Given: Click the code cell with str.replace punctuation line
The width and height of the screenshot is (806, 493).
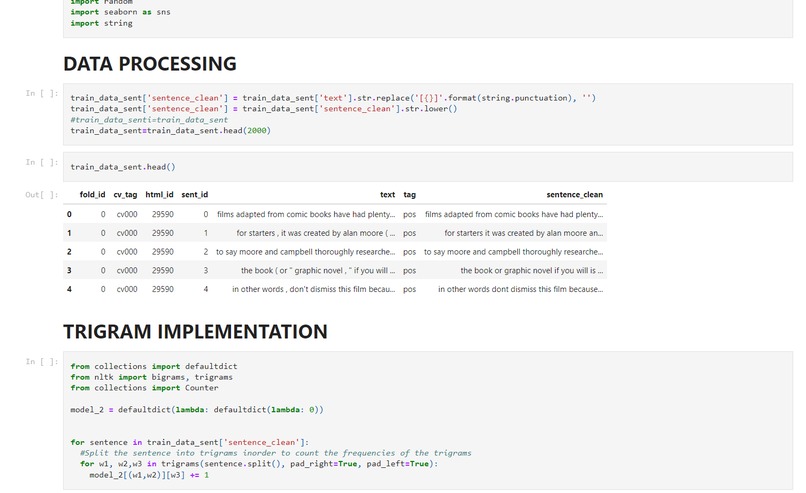Looking at the screenshot, I should pos(428,114).
